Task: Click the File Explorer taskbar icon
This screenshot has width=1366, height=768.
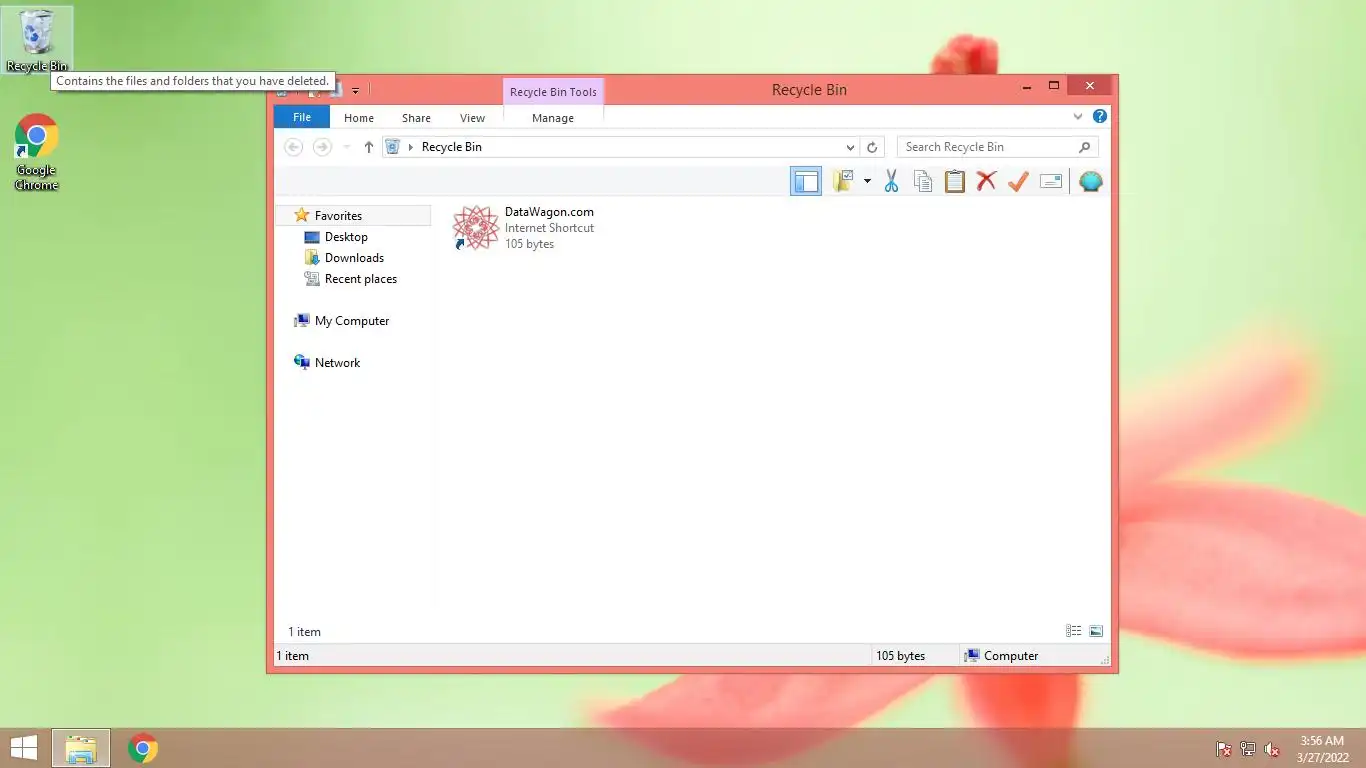Action: [x=81, y=748]
